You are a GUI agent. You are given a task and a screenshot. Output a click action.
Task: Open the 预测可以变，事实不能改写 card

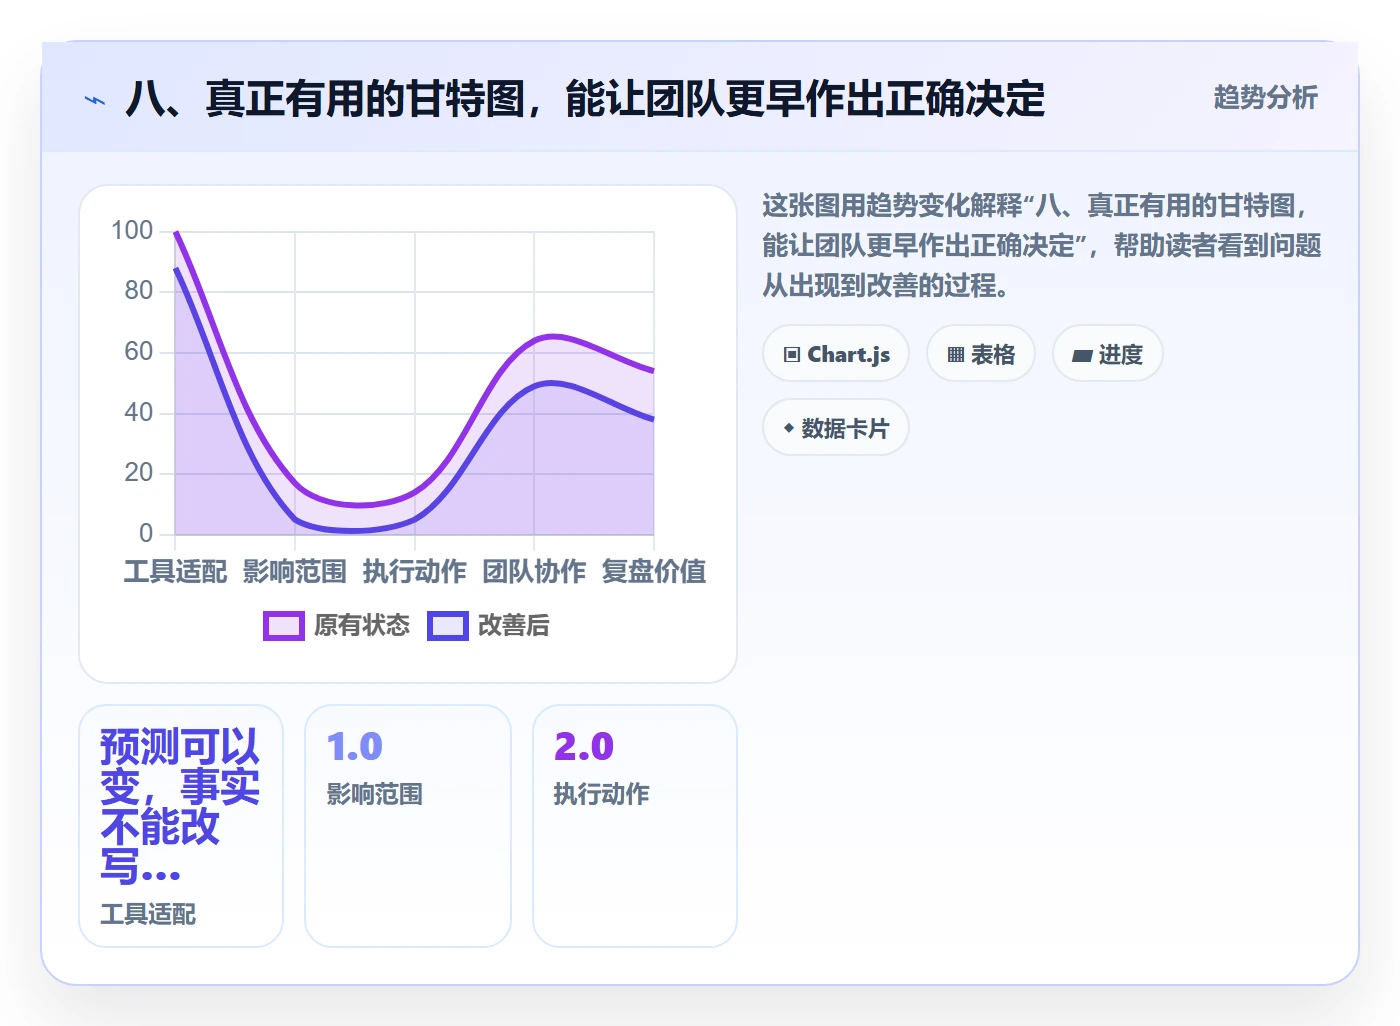click(181, 826)
